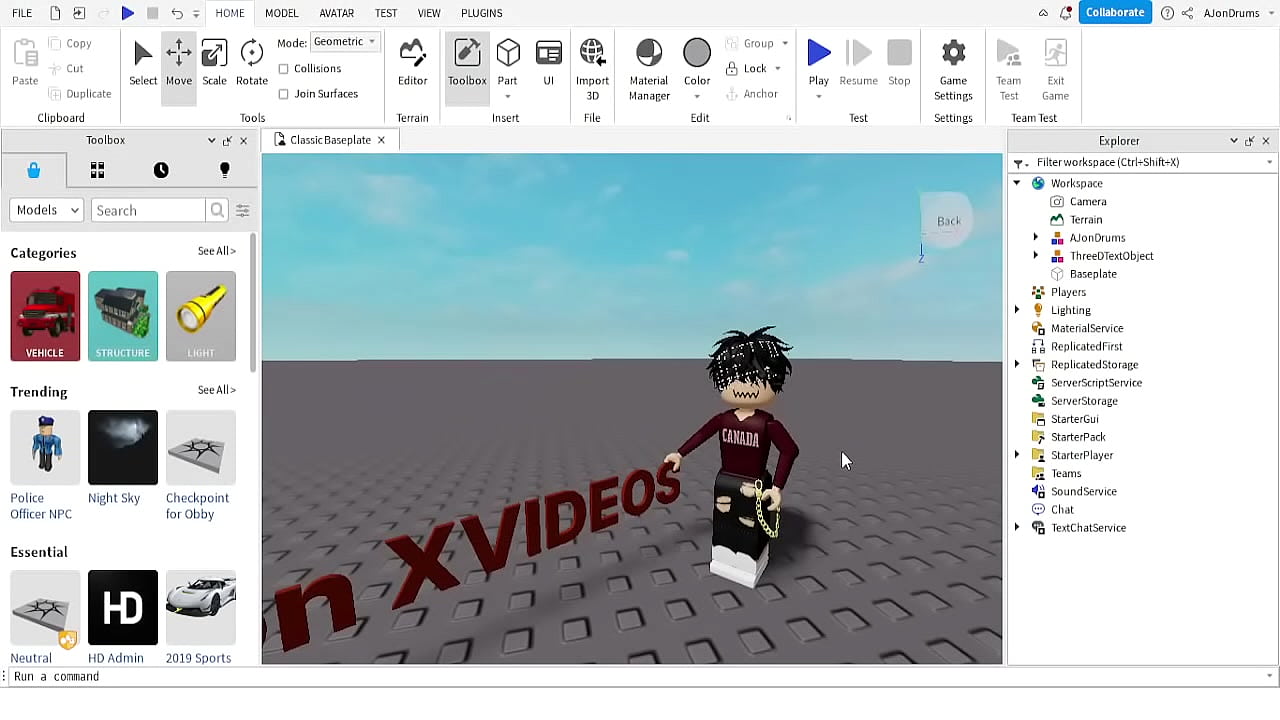Open the Material Manager
The height and width of the screenshot is (720, 1280).
click(x=648, y=62)
